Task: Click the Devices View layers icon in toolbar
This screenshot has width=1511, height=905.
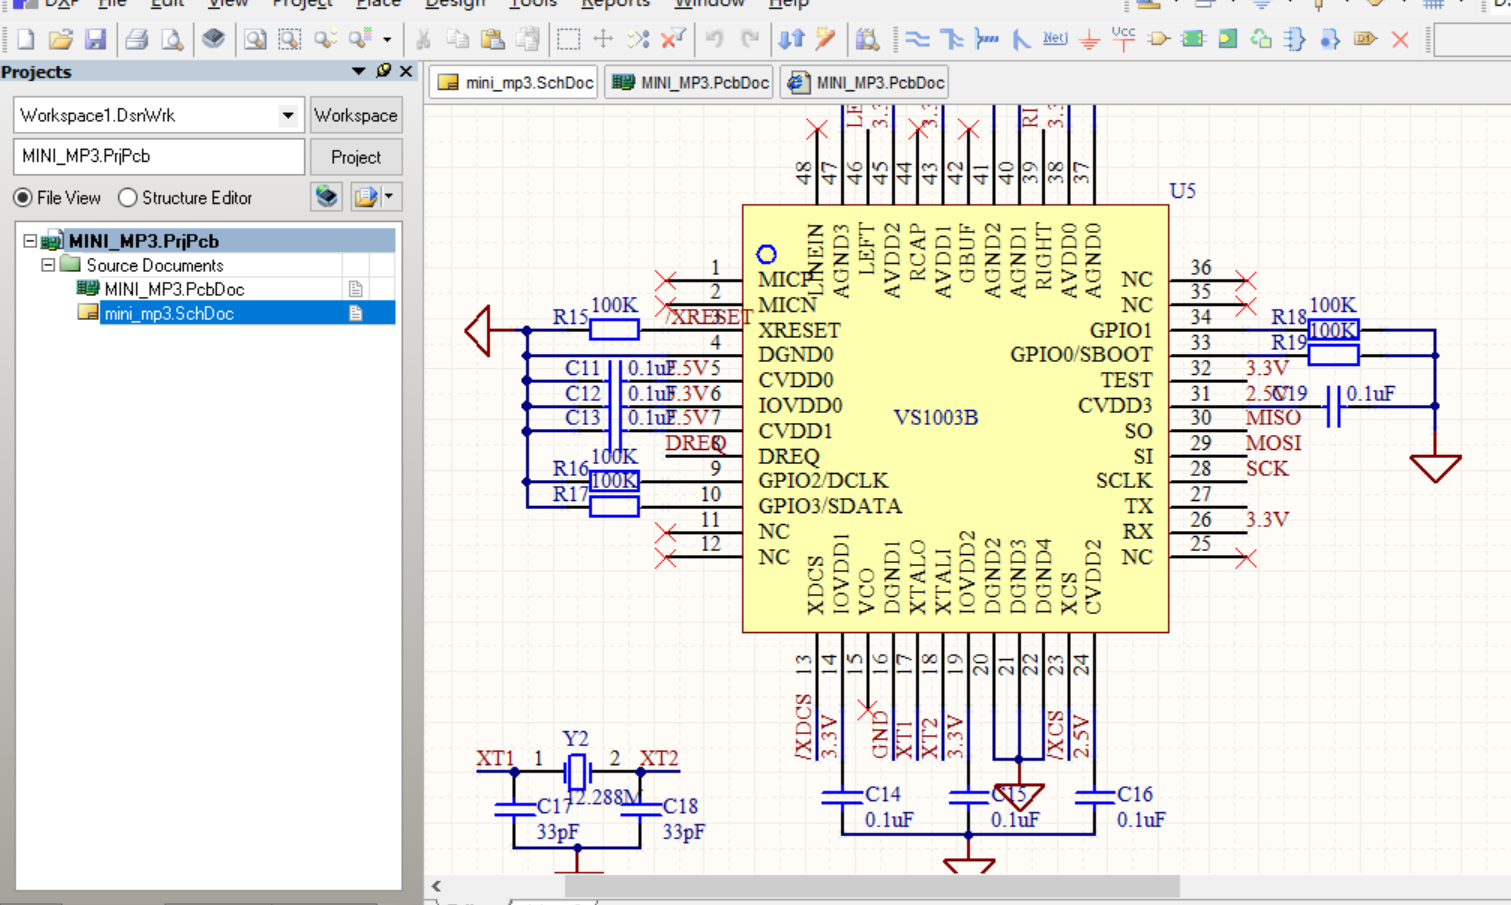Action: (x=213, y=39)
